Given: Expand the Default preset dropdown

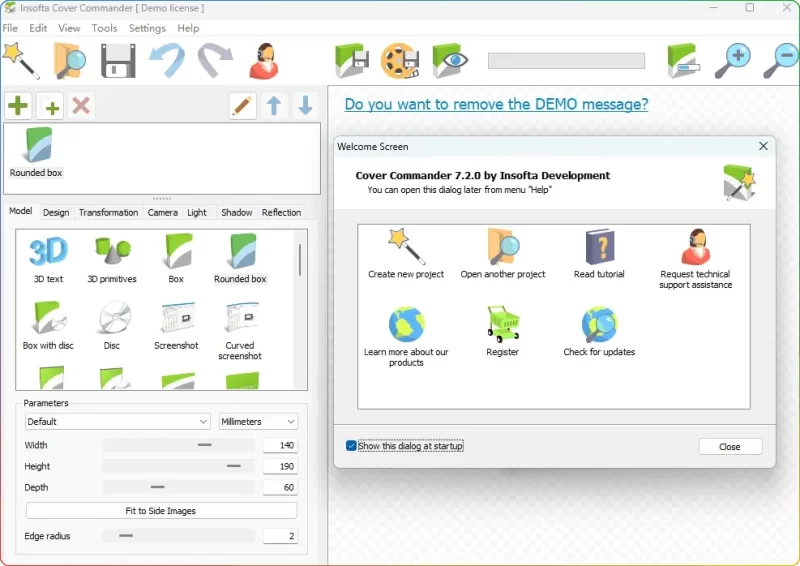Looking at the screenshot, I should 118,422.
